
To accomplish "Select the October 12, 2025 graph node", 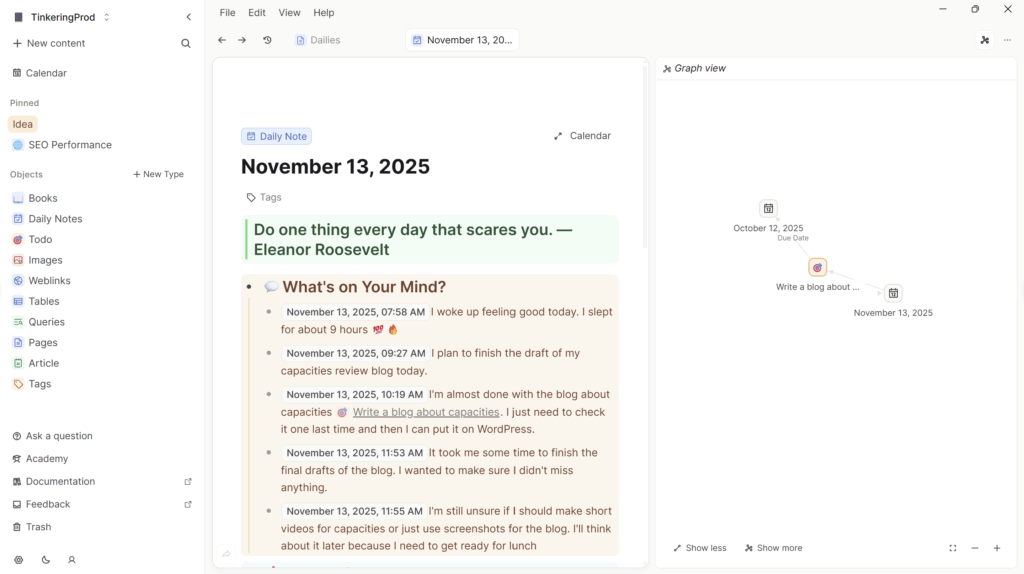I will click(768, 209).
